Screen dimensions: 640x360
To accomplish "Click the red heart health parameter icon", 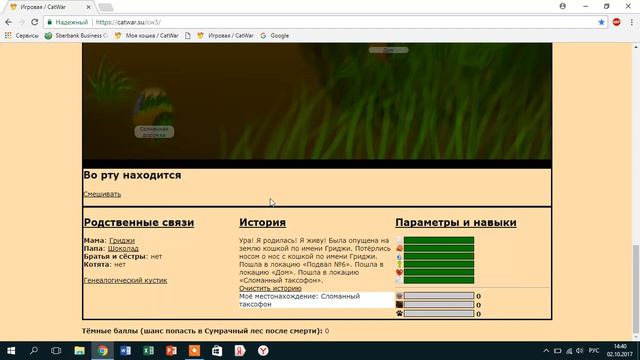I will (x=399, y=272).
